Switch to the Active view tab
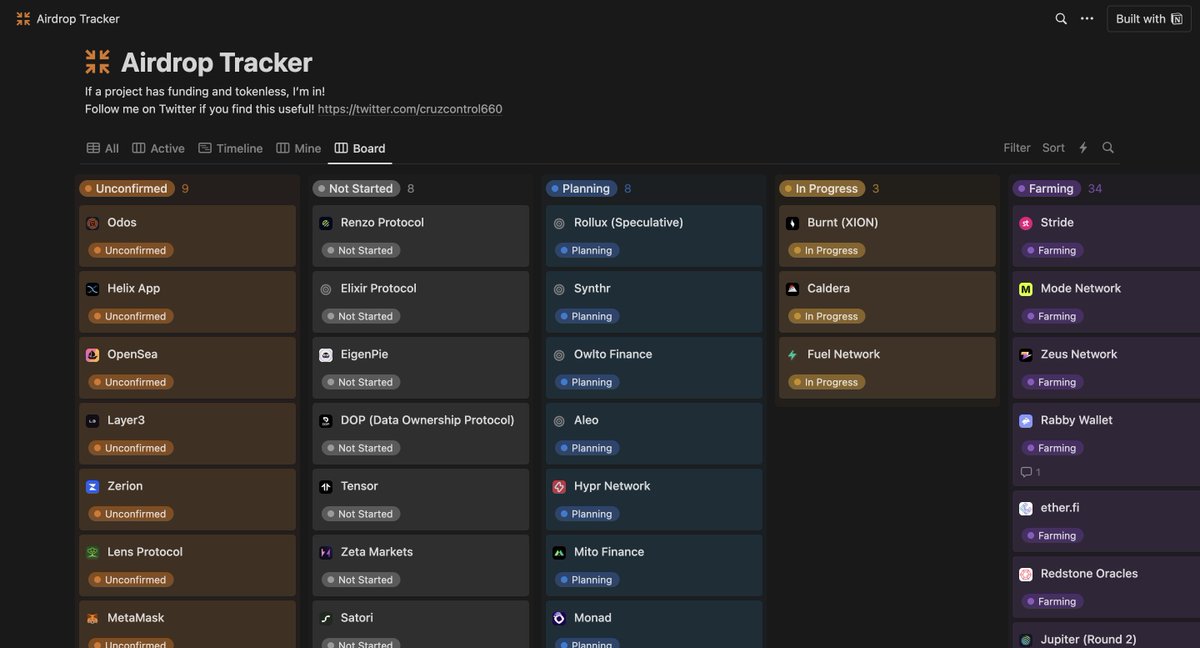This screenshot has width=1200, height=648. click(159, 148)
